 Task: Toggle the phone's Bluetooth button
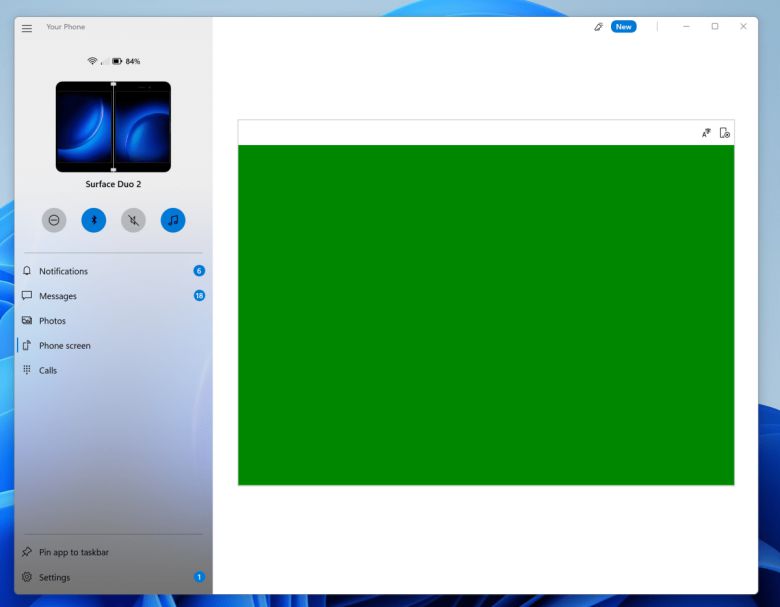[93, 220]
